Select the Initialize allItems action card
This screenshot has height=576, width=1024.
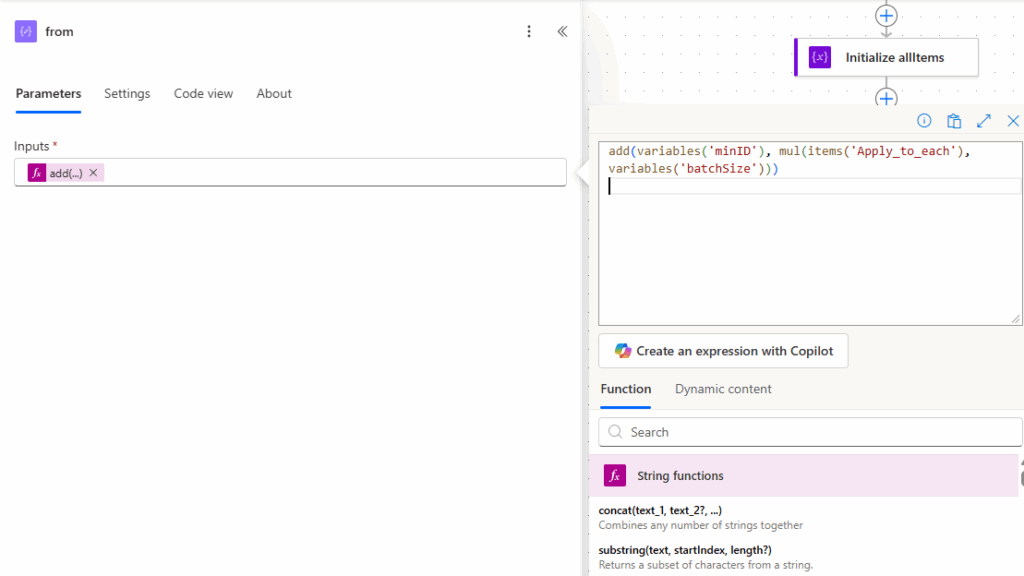click(886, 57)
